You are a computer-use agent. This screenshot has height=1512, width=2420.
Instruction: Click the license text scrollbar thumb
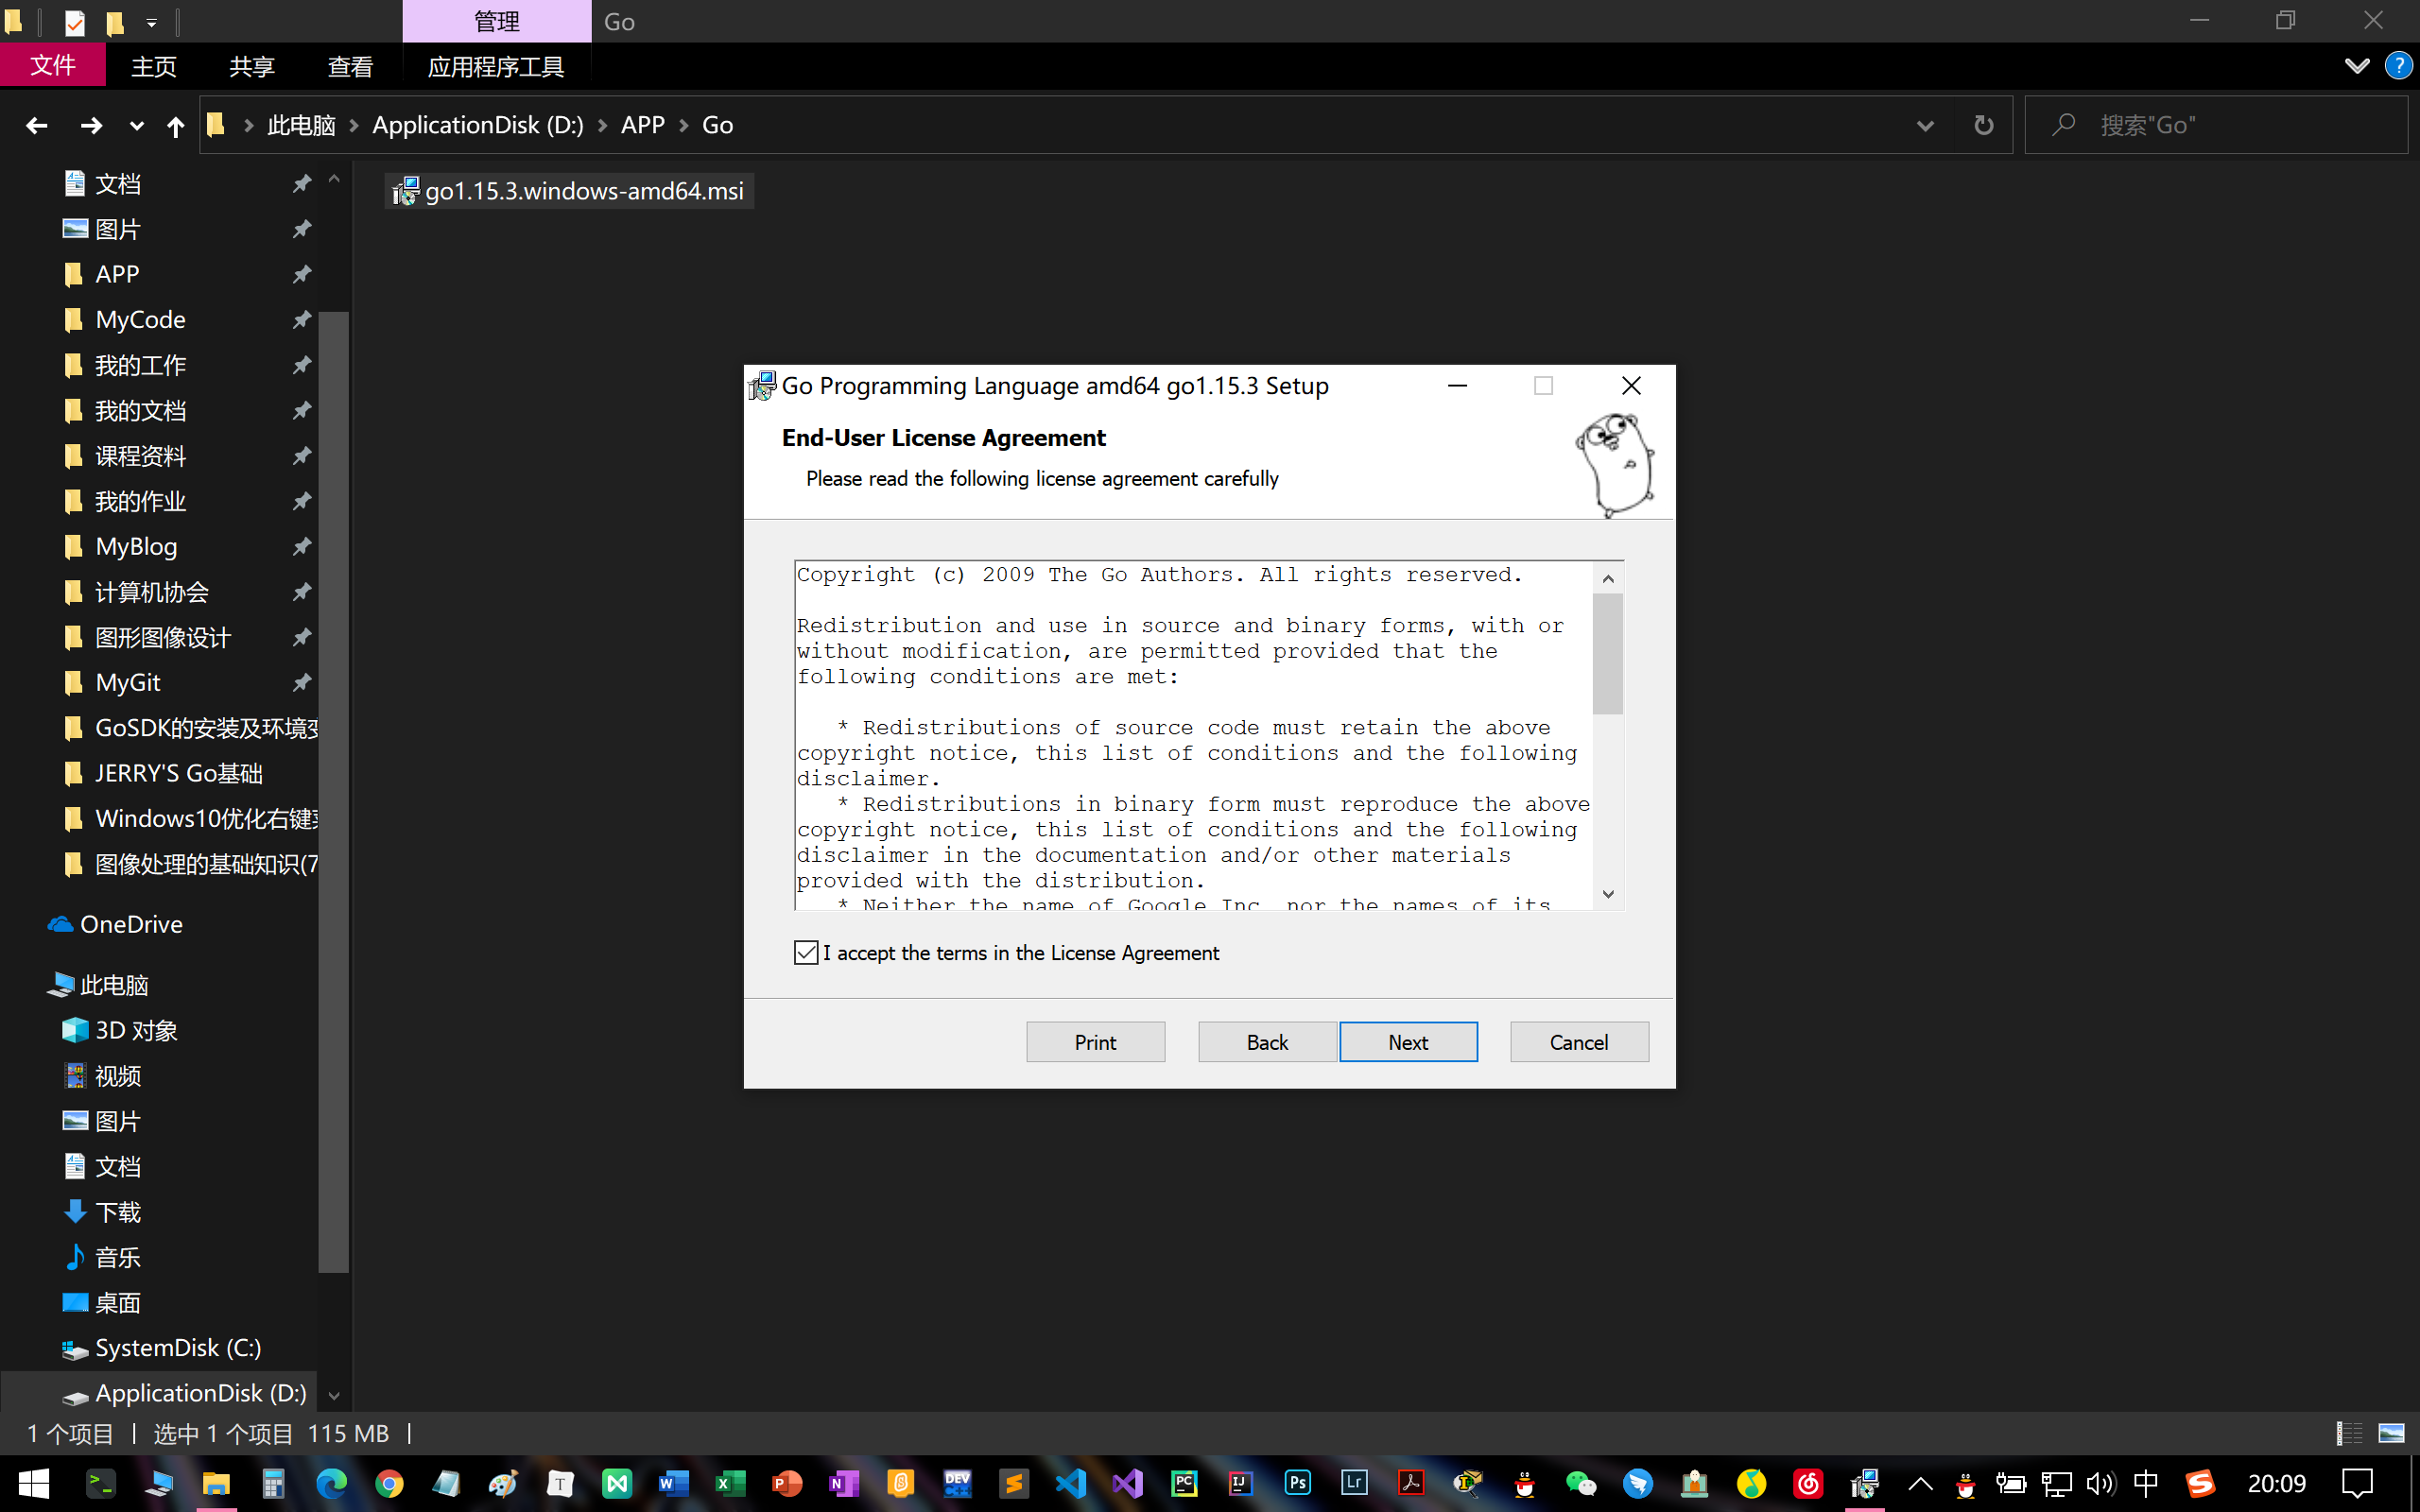1607,653
